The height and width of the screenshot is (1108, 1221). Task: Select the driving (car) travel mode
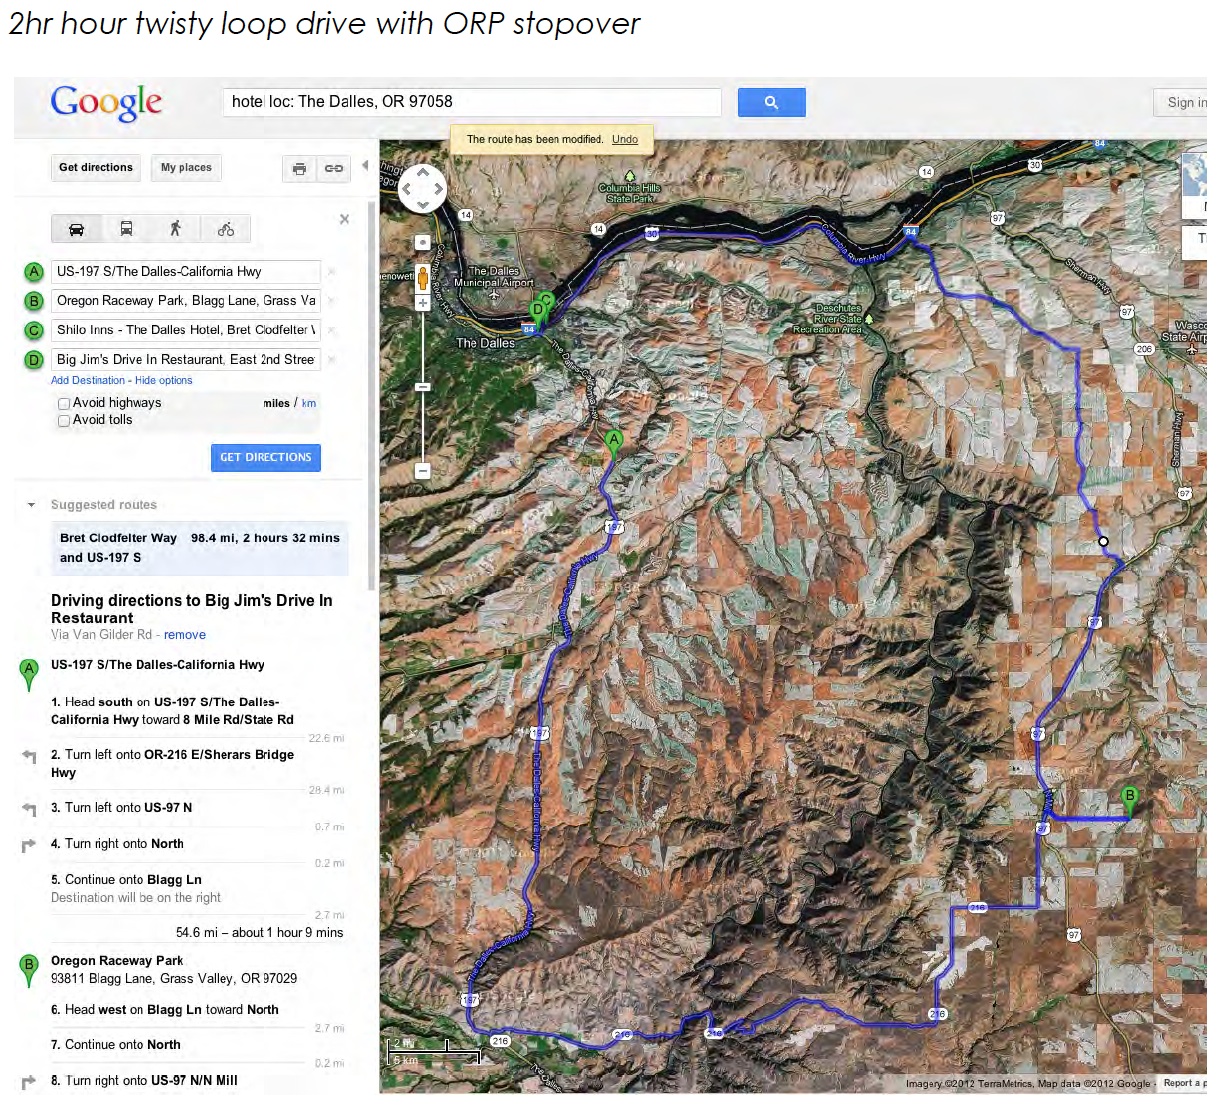tap(76, 229)
